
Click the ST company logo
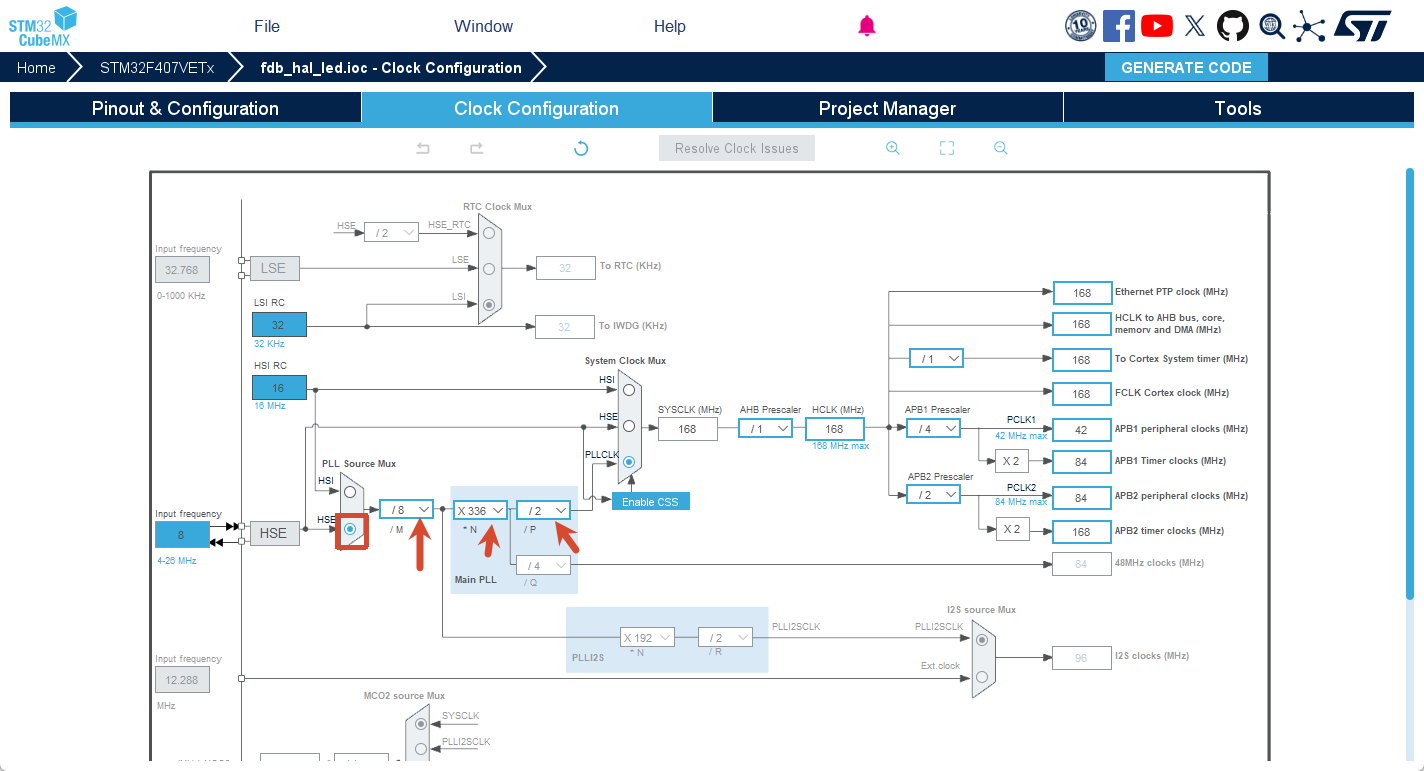coord(1363,26)
